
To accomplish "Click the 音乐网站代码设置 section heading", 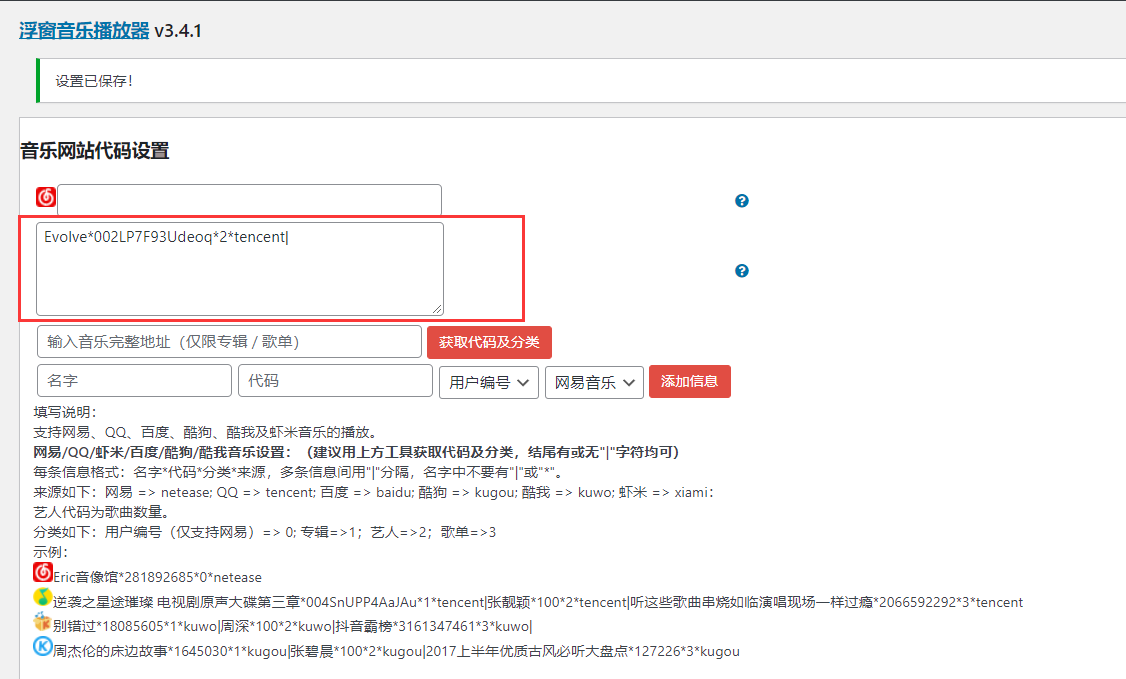I will click(x=95, y=151).
